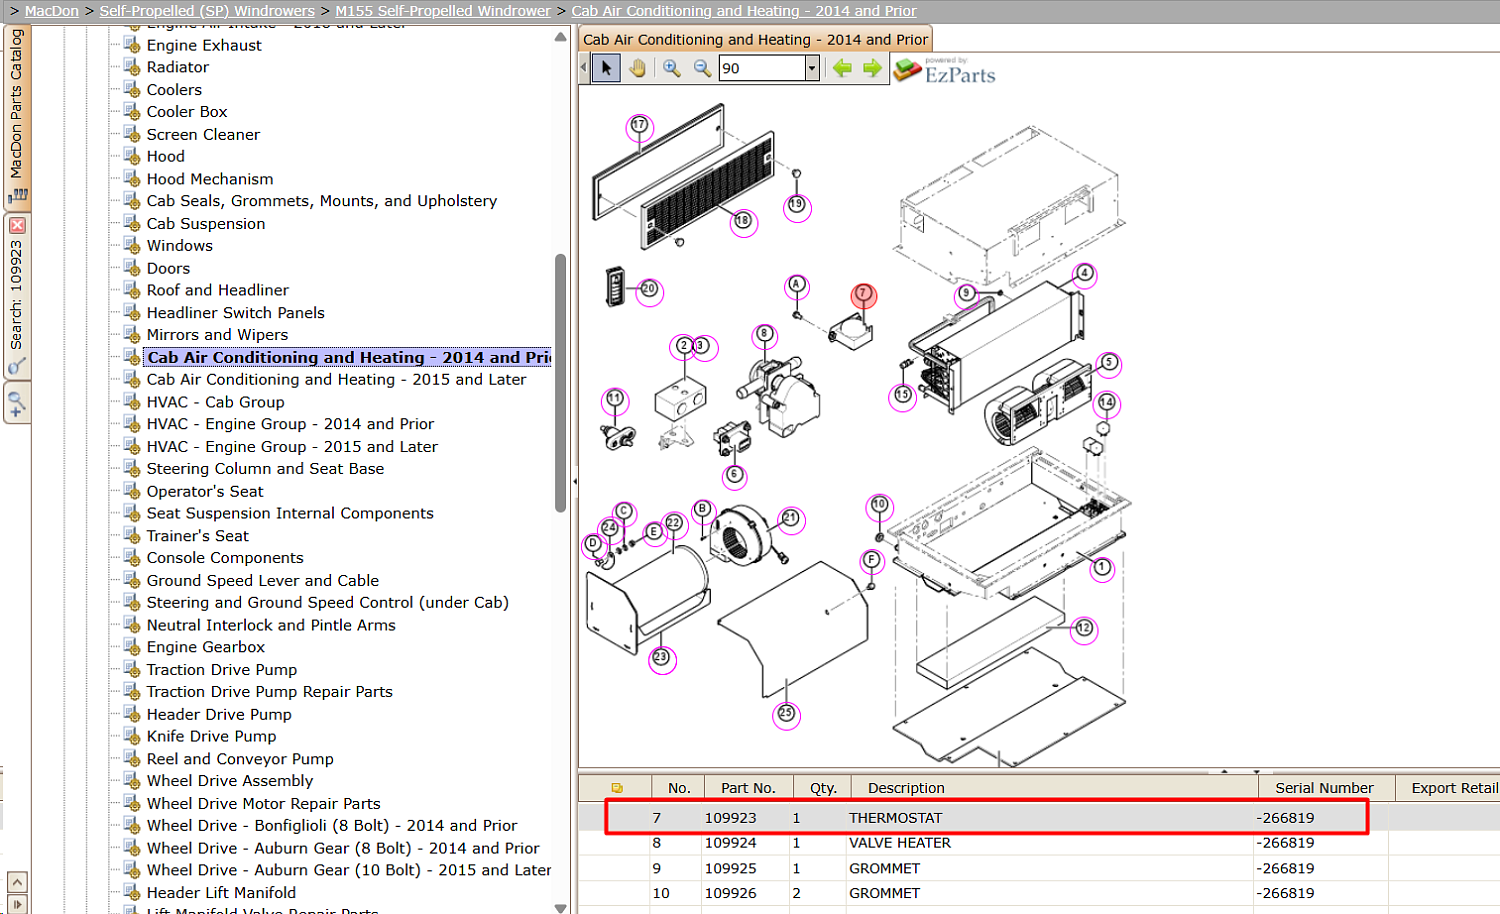The width and height of the screenshot is (1500, 914).
Task: Select Traction Drive Pump Repair Parts item
Action: tap(270, 692)
